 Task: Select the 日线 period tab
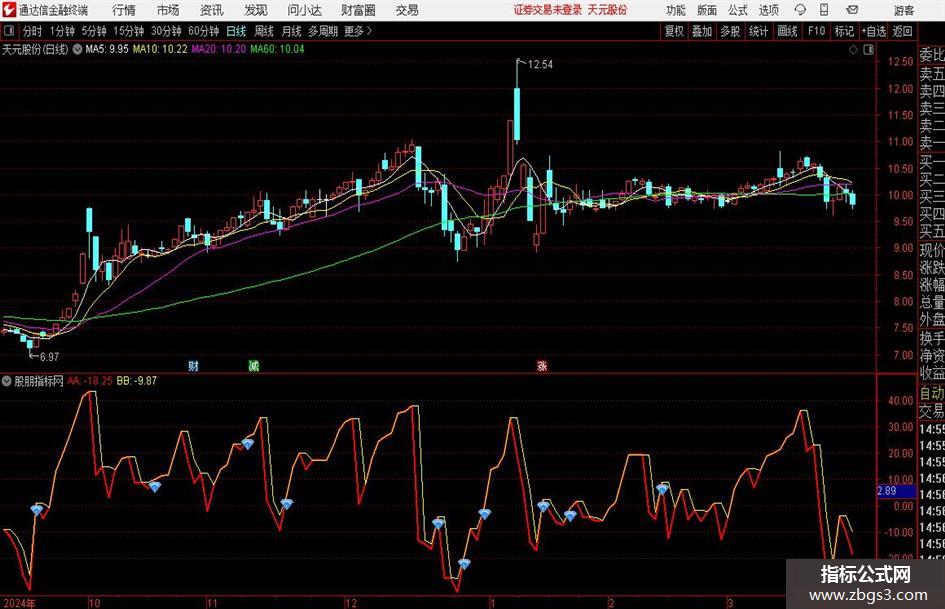236,31
